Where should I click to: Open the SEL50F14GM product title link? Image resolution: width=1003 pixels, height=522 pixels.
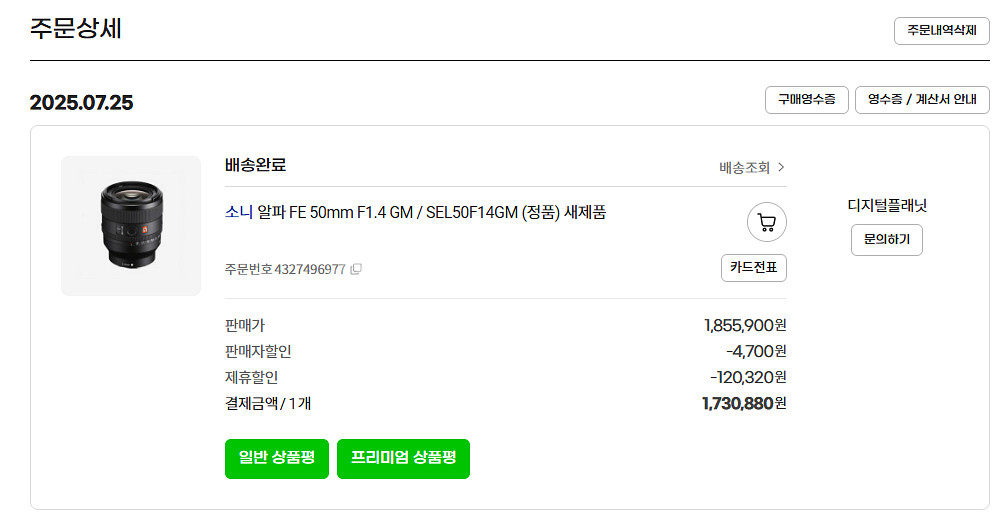pos(432,212)
